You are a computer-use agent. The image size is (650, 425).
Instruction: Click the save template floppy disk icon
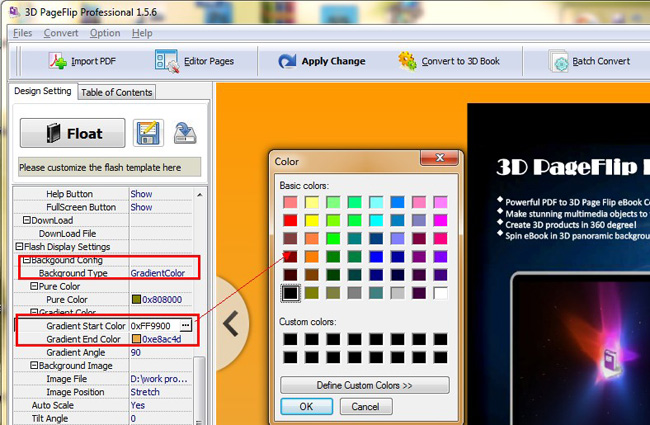148,133
